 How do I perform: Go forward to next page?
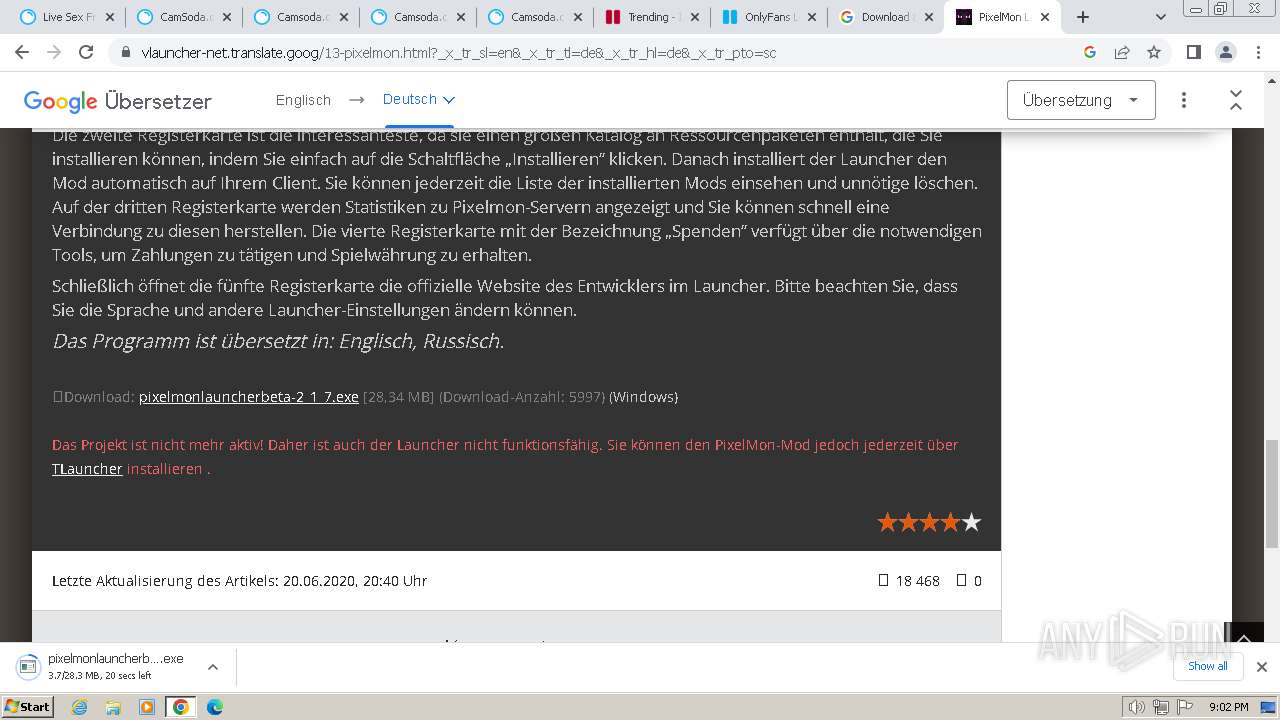point(54,52)
